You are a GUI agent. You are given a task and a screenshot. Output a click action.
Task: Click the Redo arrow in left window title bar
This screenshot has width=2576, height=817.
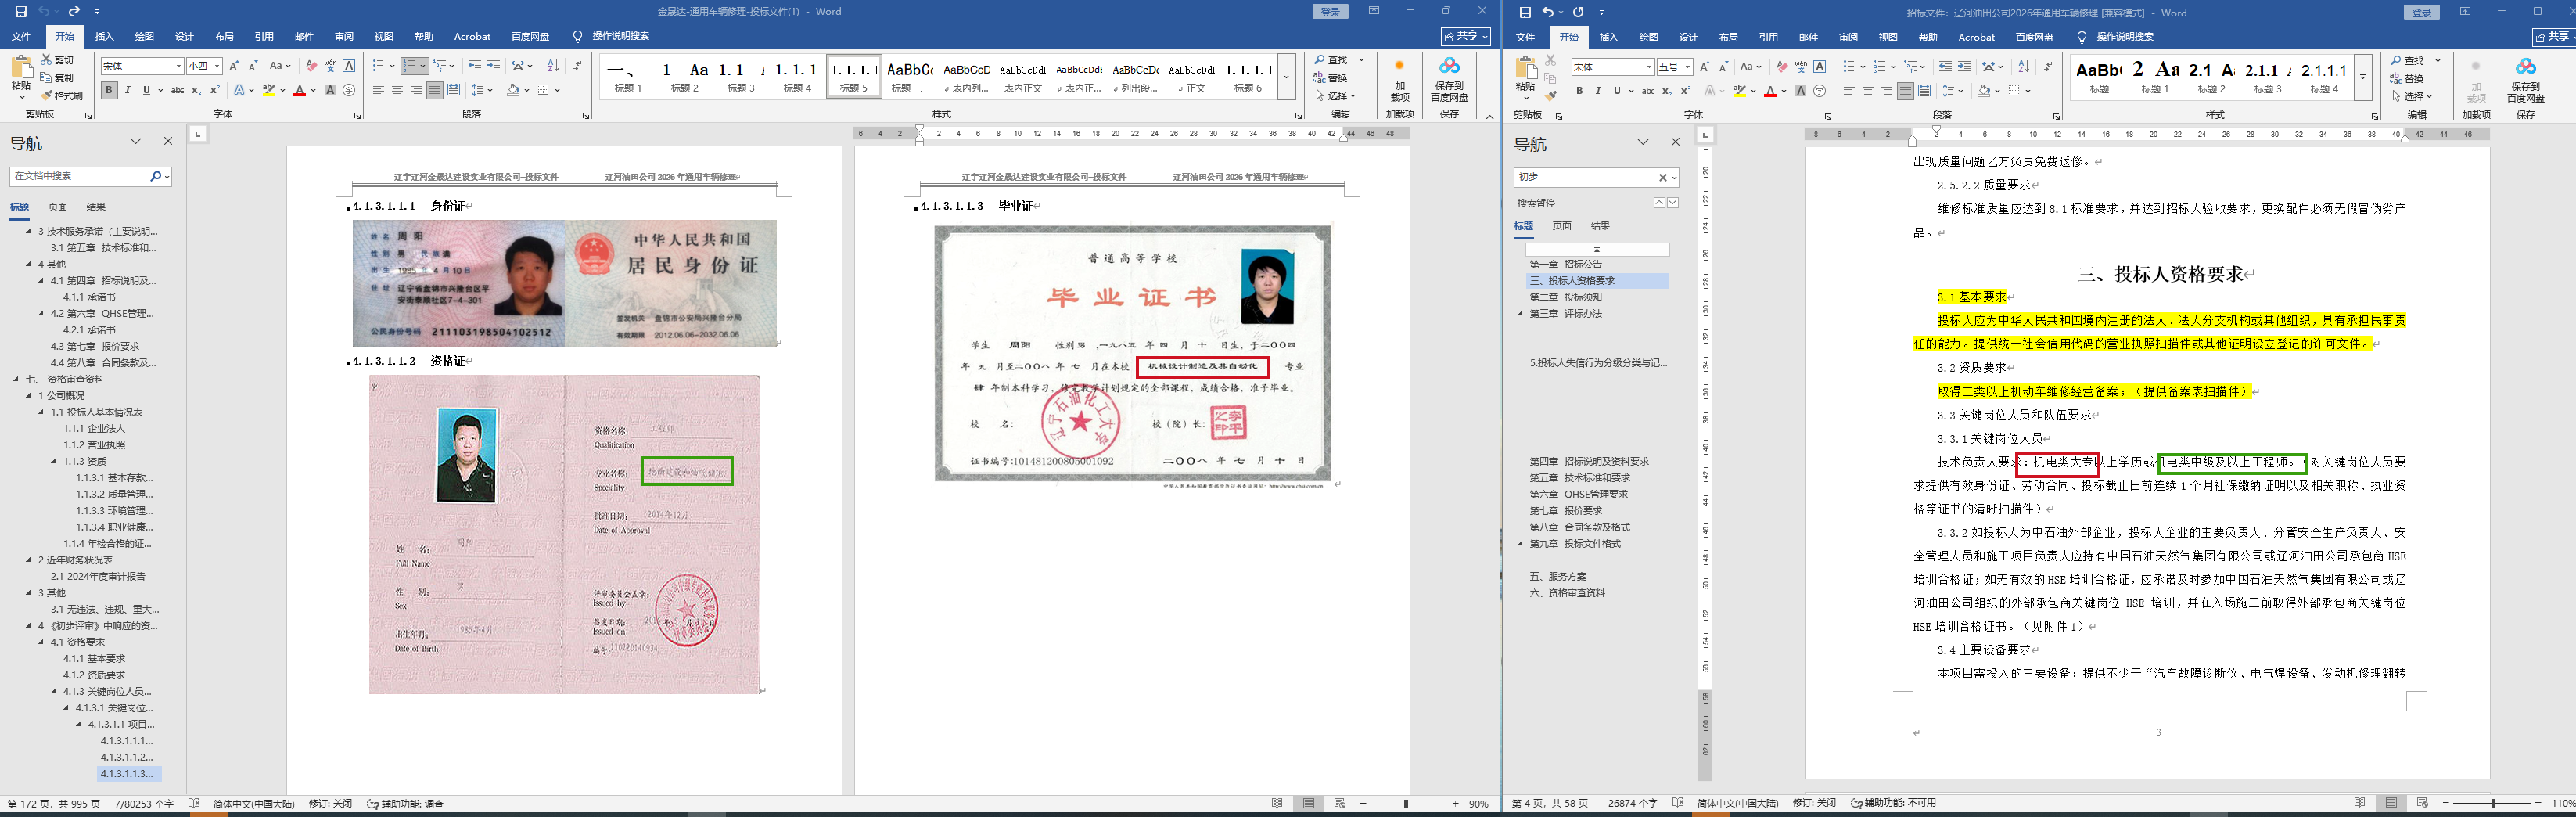click(x=74, y=12)
